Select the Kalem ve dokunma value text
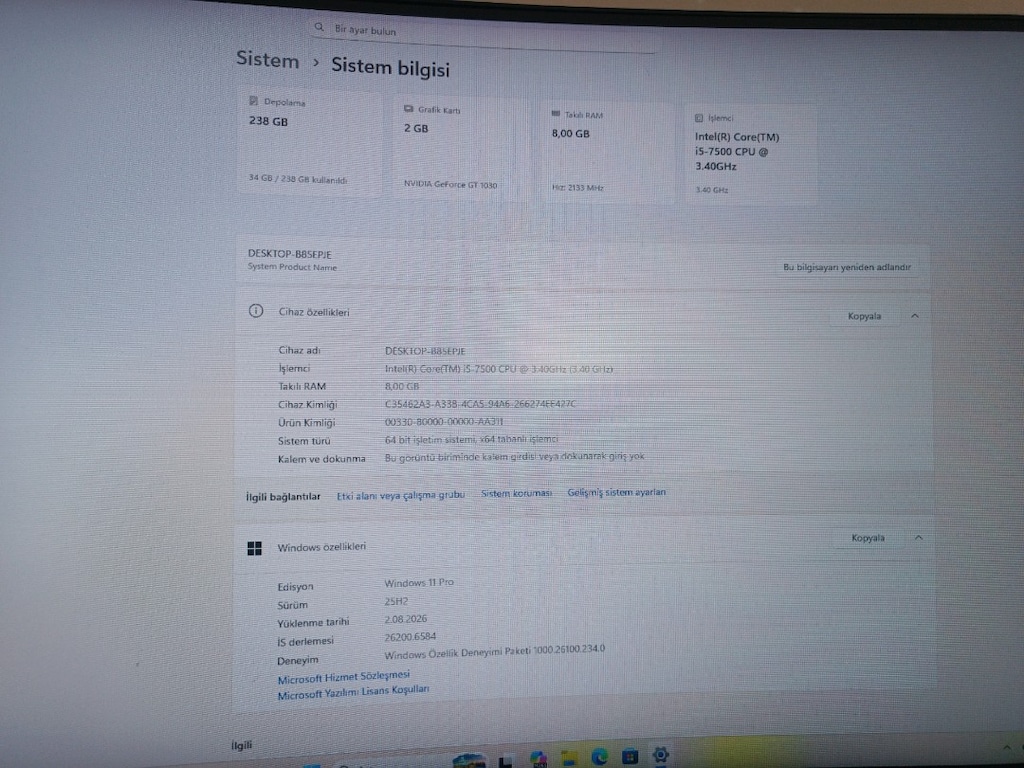 coord(514,456)
